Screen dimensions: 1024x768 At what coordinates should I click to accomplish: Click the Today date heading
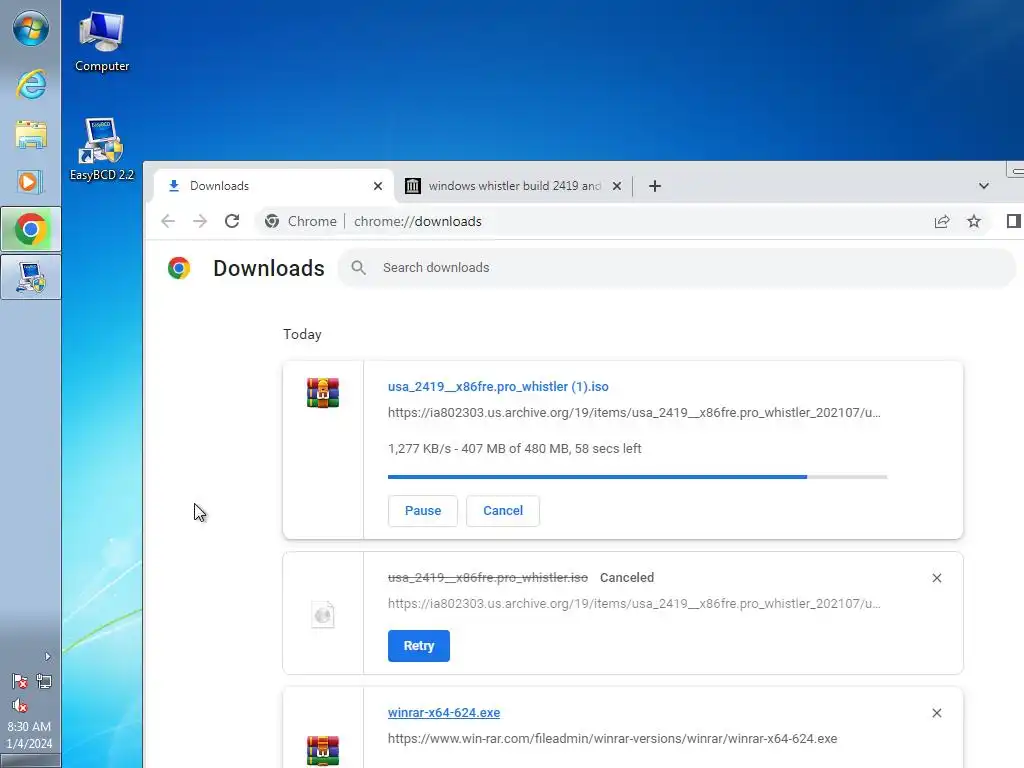tap(302, 334)
